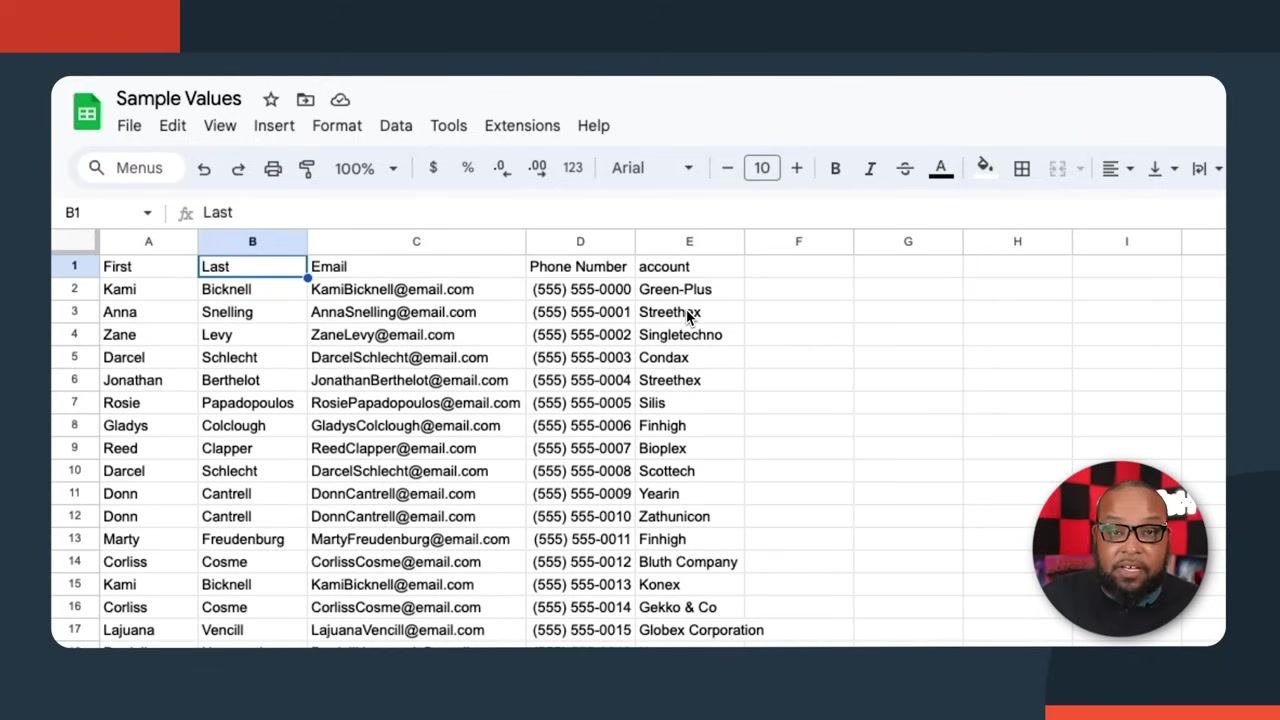Open the Data menu
Viewport: 1280px width, 720px height.
click(x=396, y=126)
